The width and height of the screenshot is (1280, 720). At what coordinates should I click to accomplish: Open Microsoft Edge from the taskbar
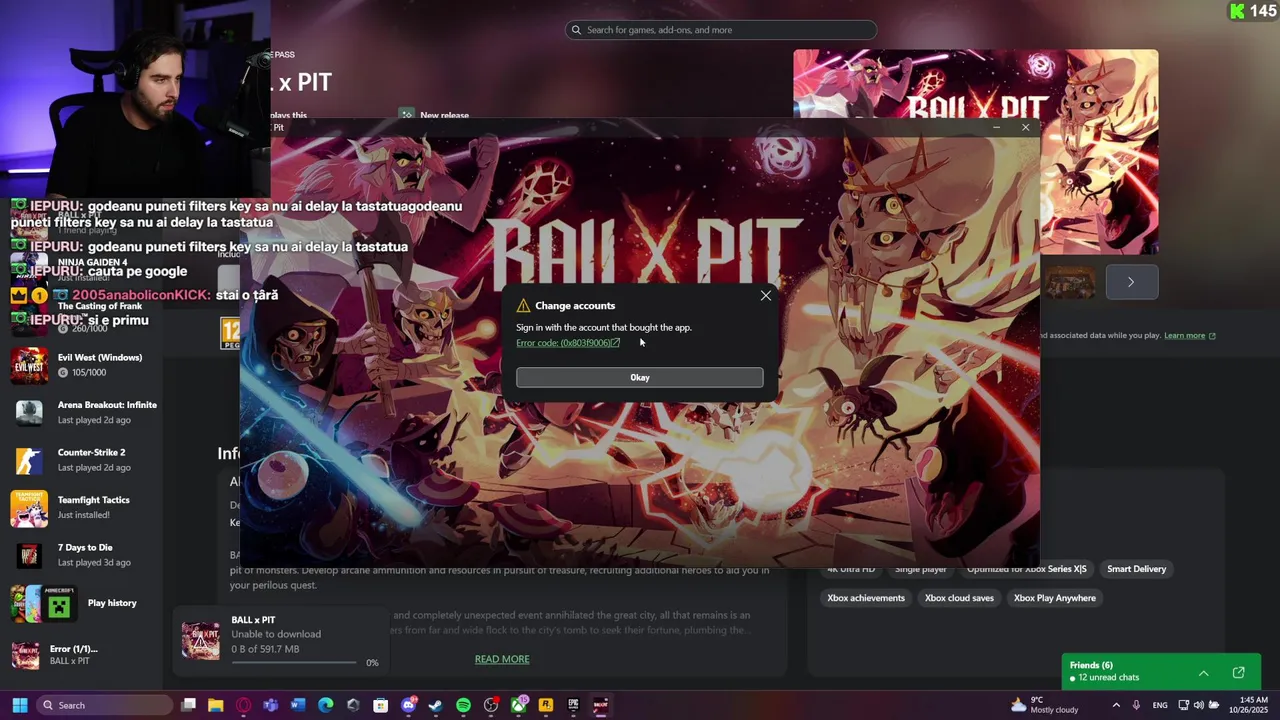(x=325, y=705)
